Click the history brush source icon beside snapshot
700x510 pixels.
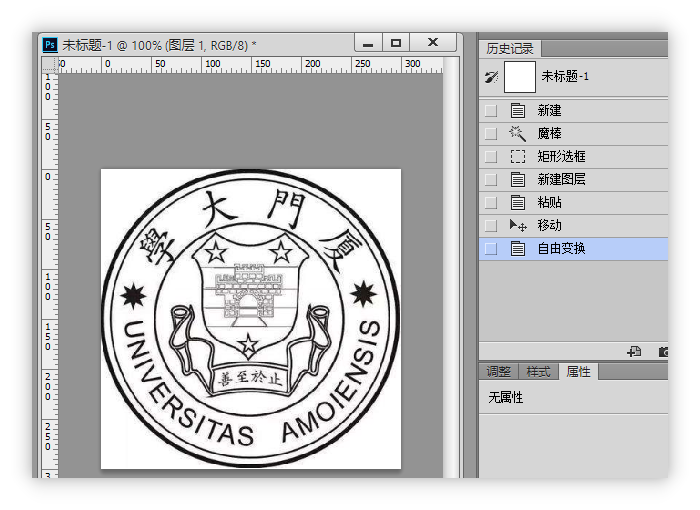(x=491, y=76)
